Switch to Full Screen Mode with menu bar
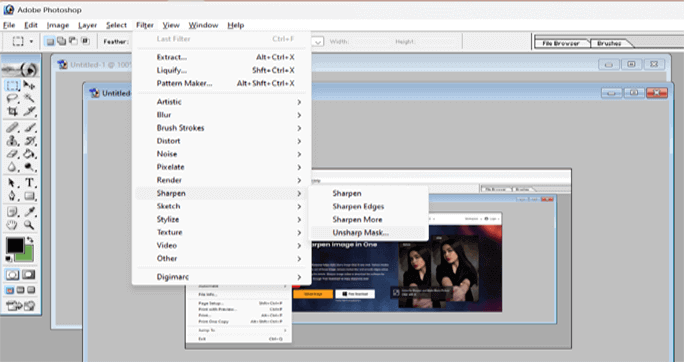Viewport: 684px width, 362px height. coord(21,290)
